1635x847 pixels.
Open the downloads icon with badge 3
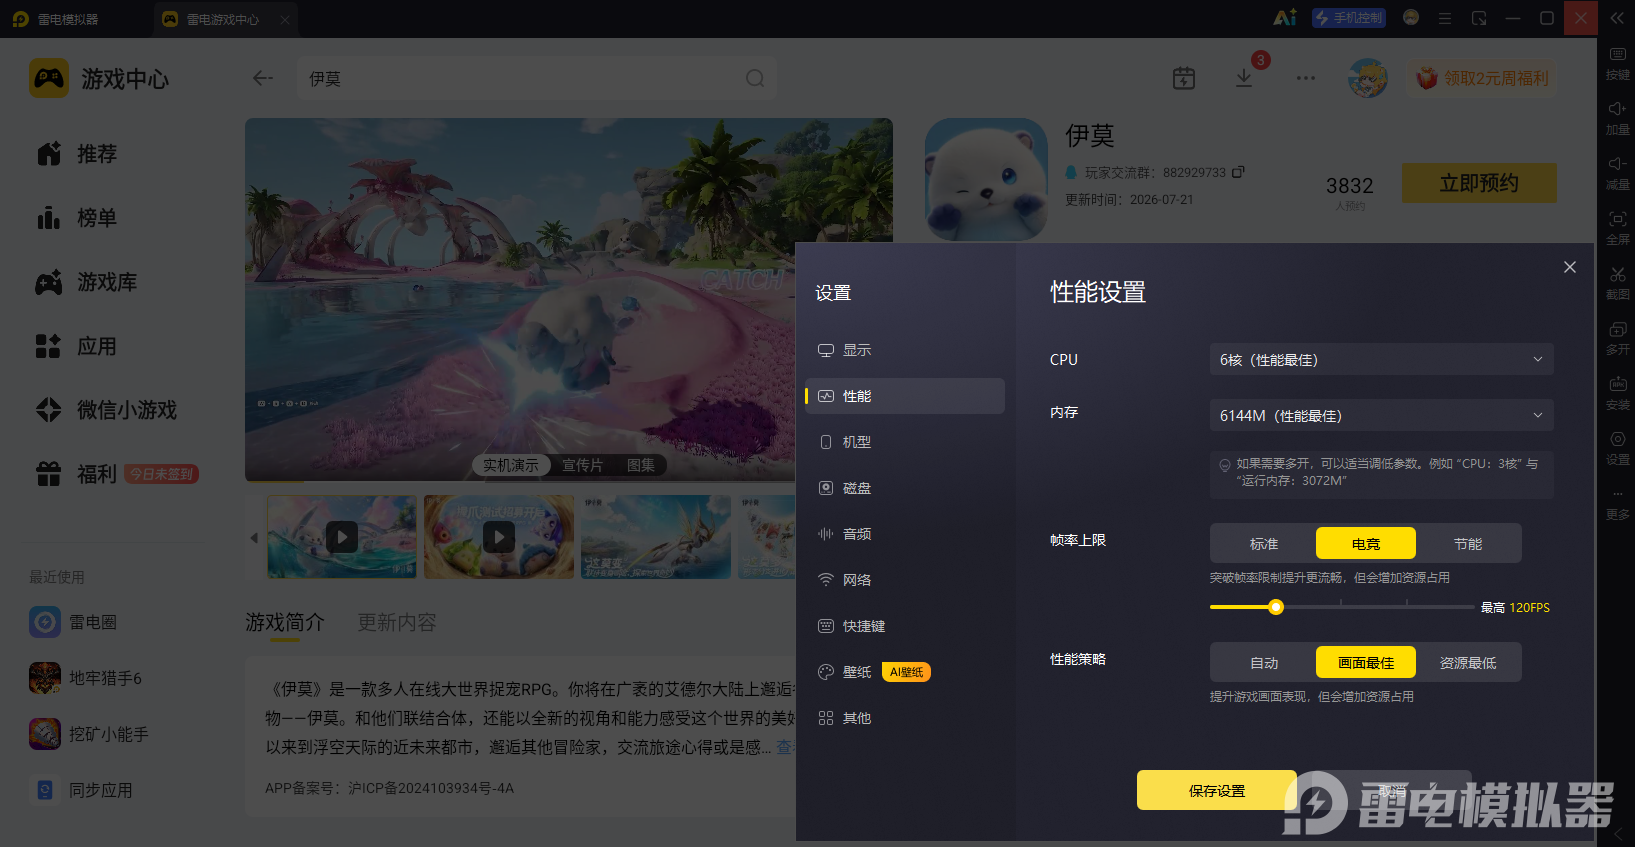click(1244, 78)
